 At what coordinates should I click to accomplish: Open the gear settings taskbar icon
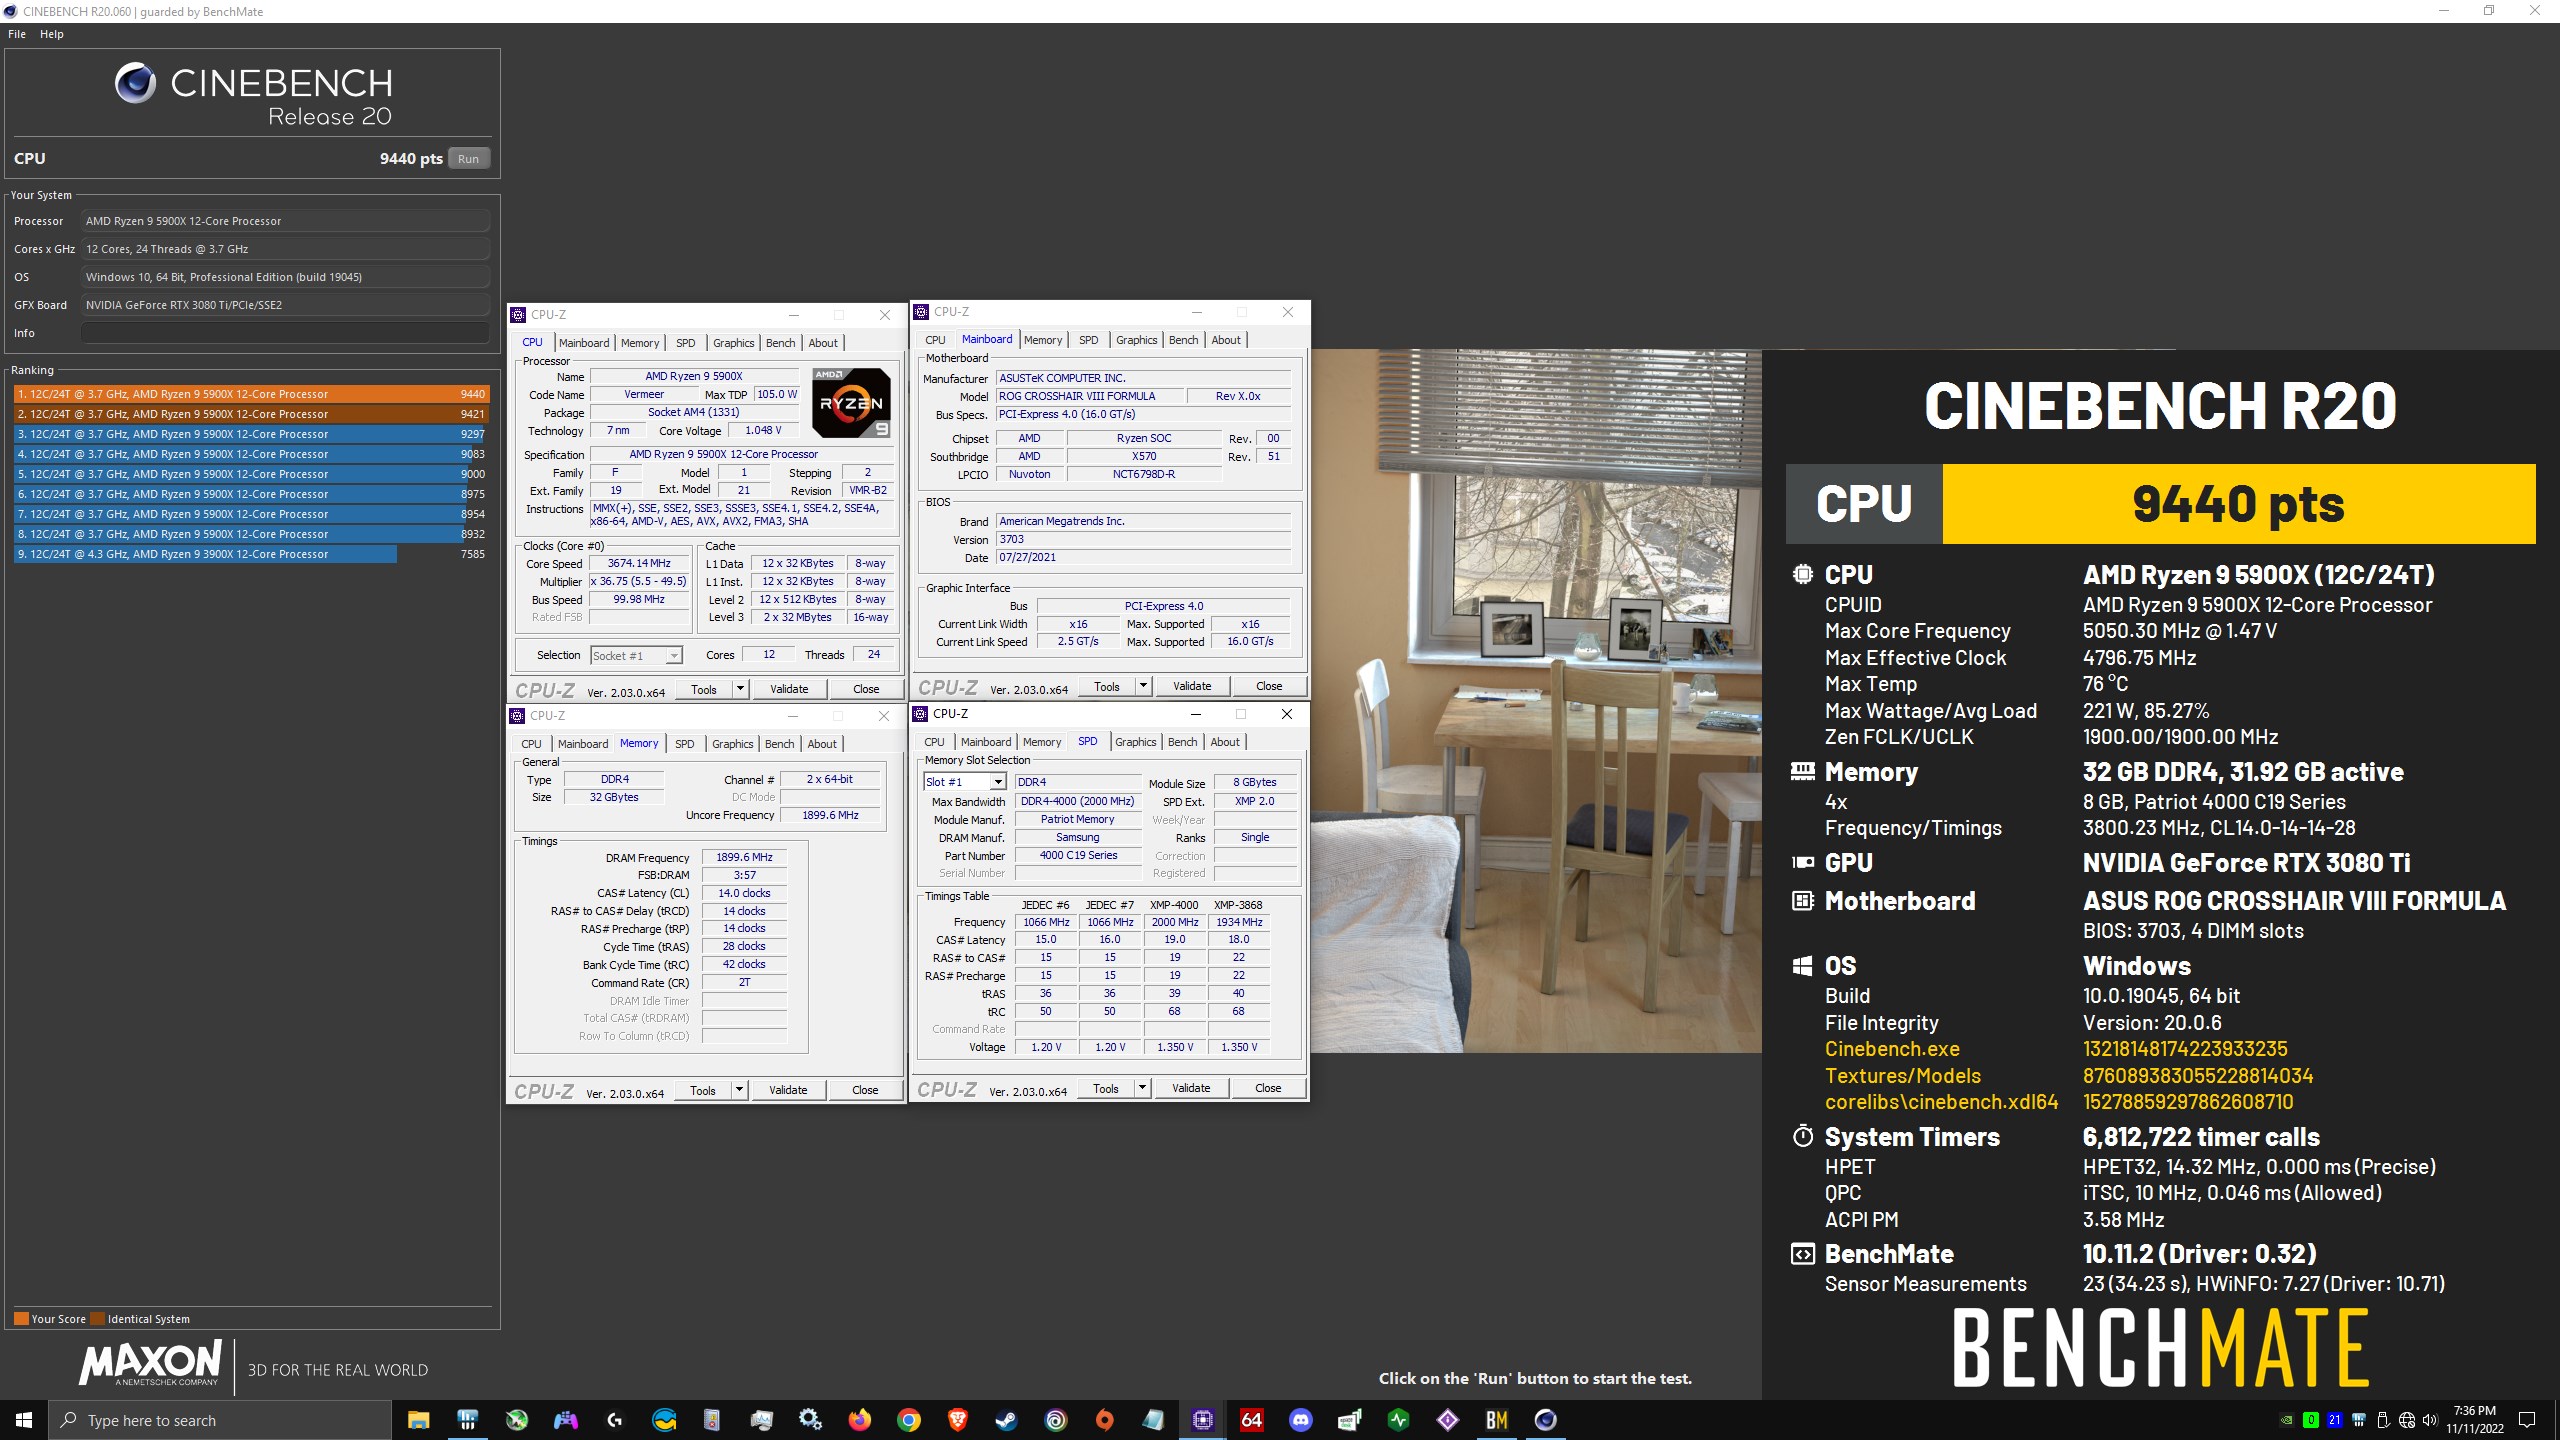(x=810, y=1420)
